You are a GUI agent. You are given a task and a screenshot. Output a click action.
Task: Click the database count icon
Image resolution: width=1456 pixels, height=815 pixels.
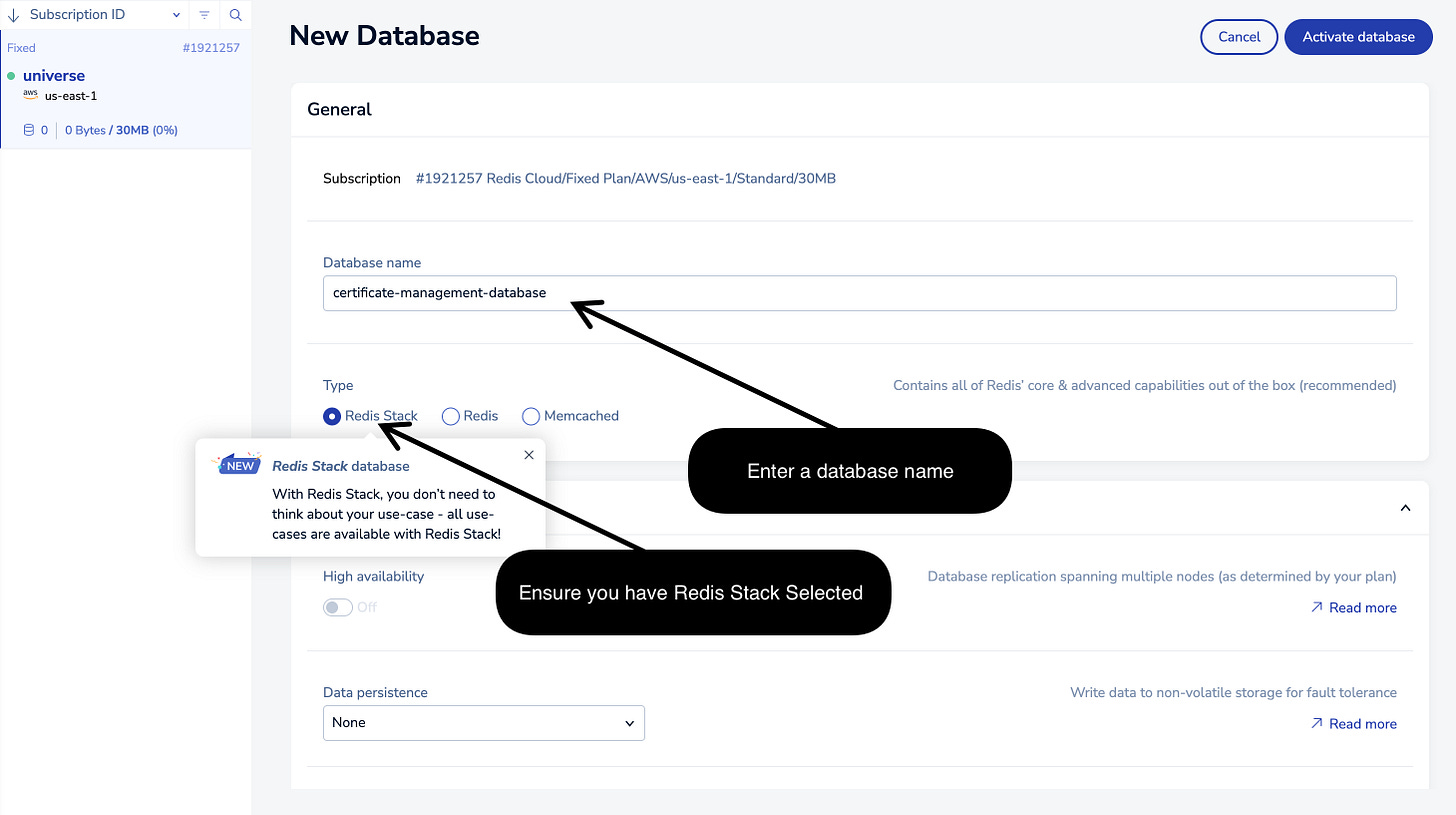click(x=28, y=130)
